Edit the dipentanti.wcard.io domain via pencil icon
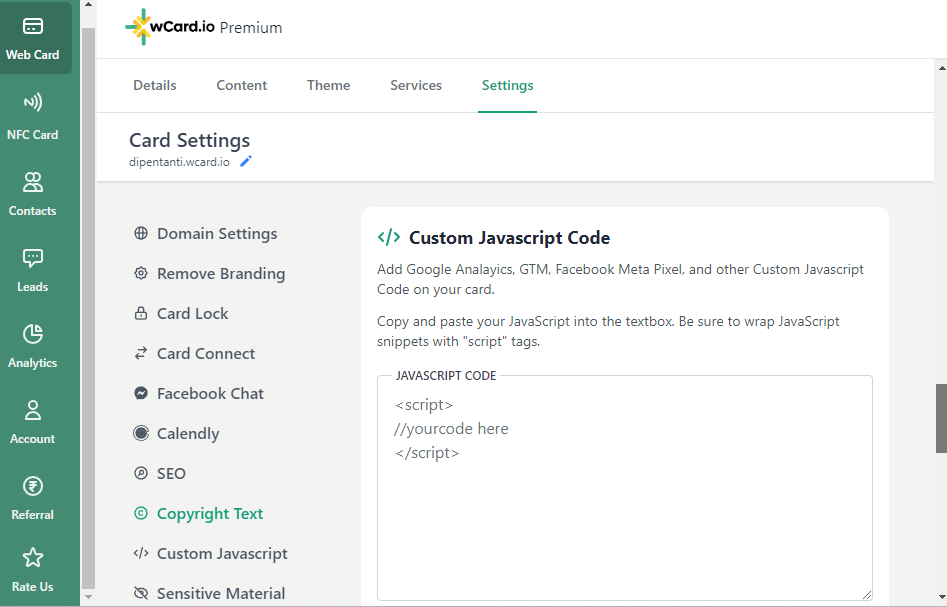947x607 pixels. [246, 161]
